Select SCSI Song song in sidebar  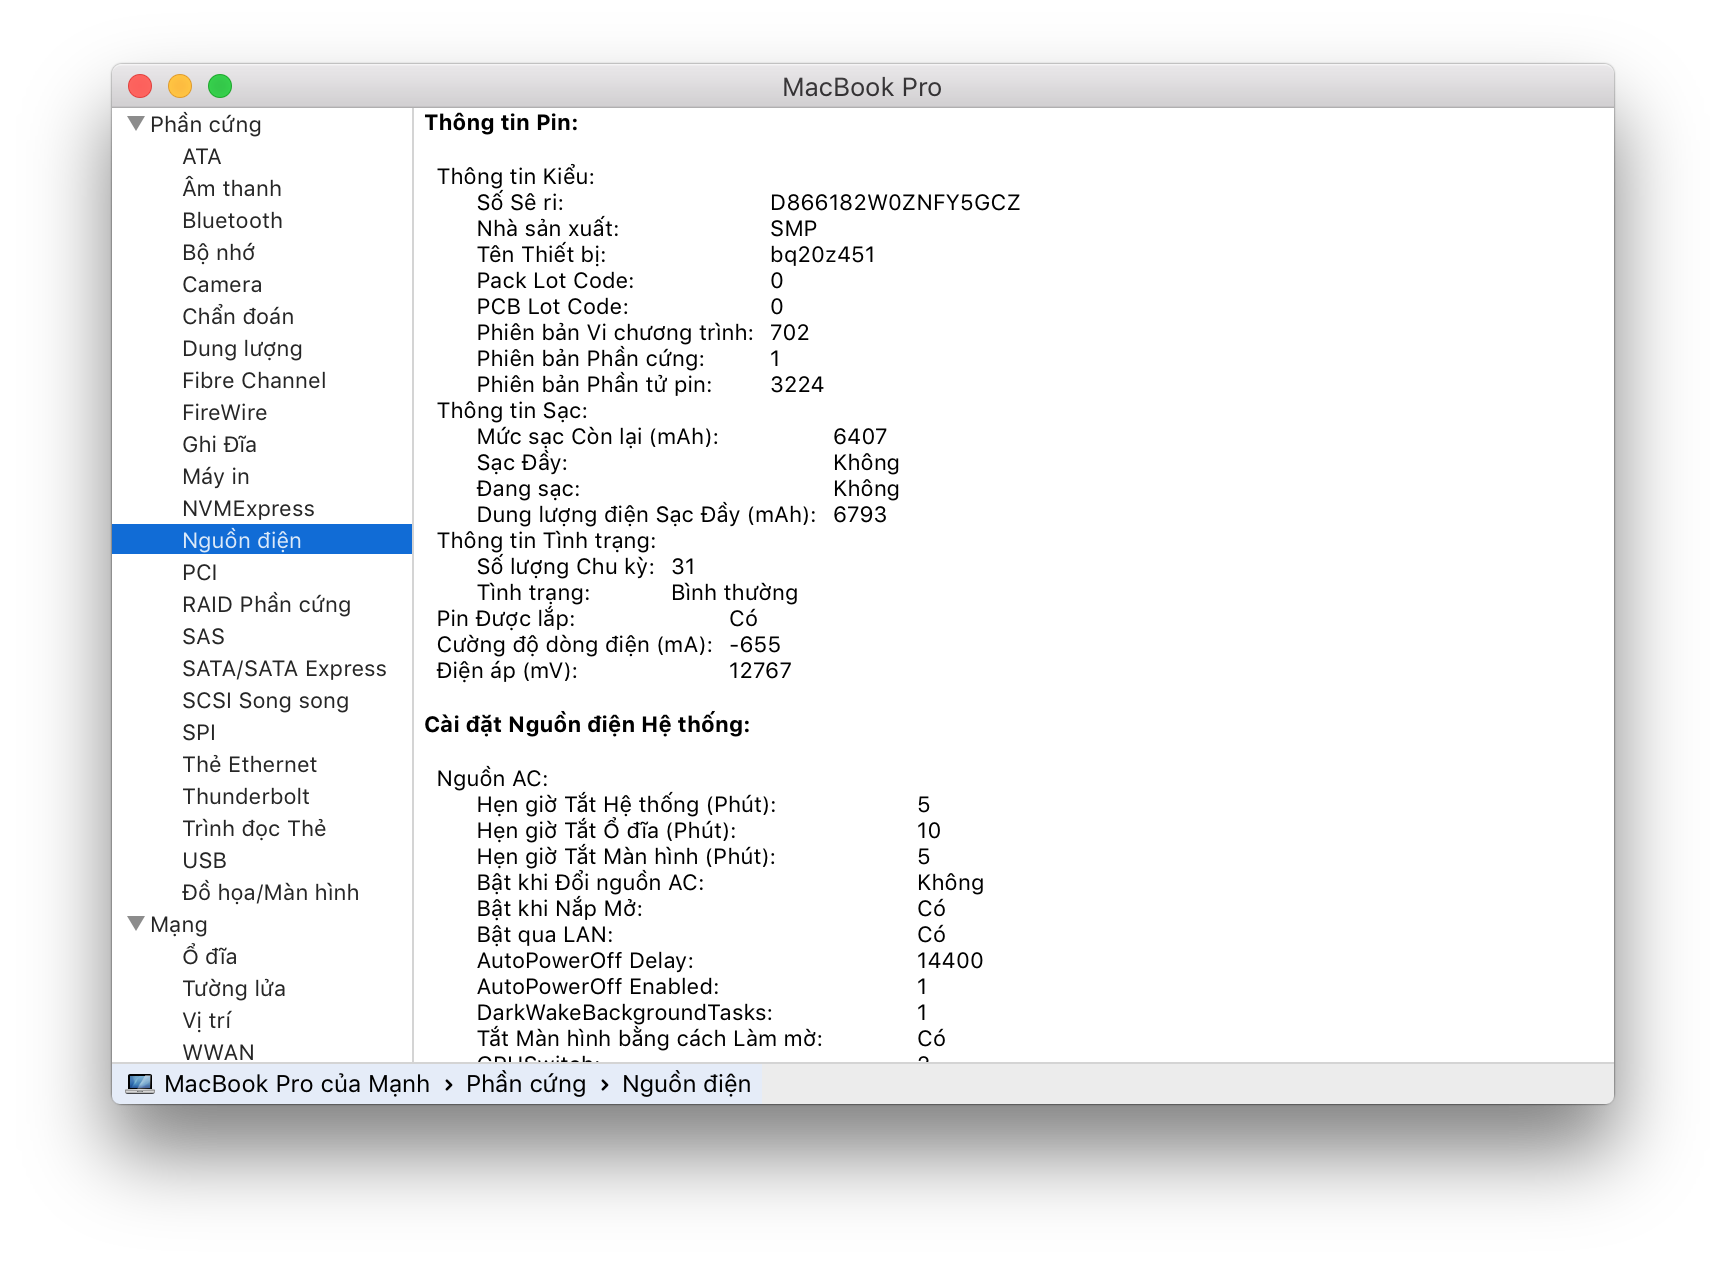[266, 701]
